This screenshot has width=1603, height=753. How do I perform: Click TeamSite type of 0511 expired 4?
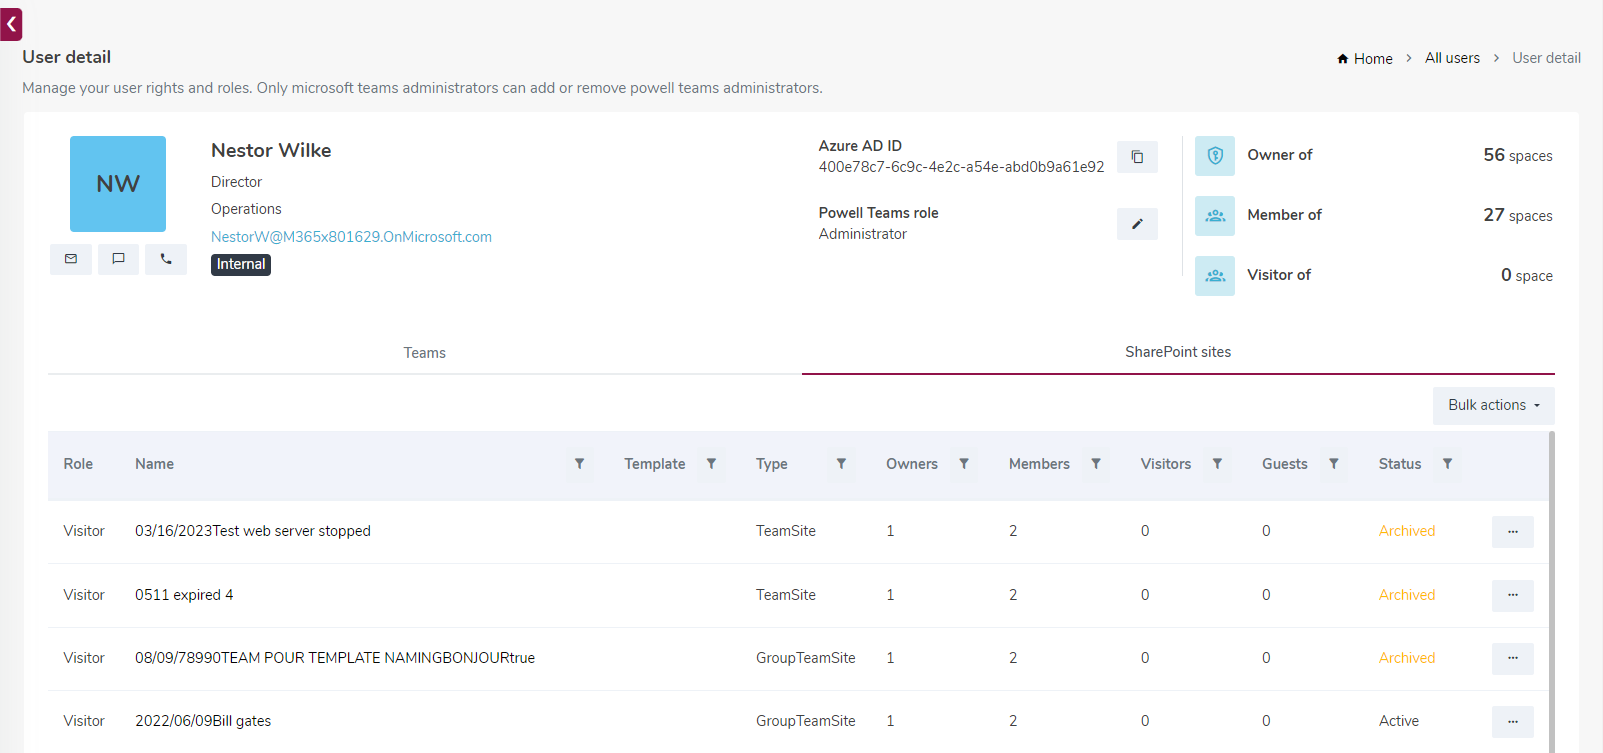[786, 595]
